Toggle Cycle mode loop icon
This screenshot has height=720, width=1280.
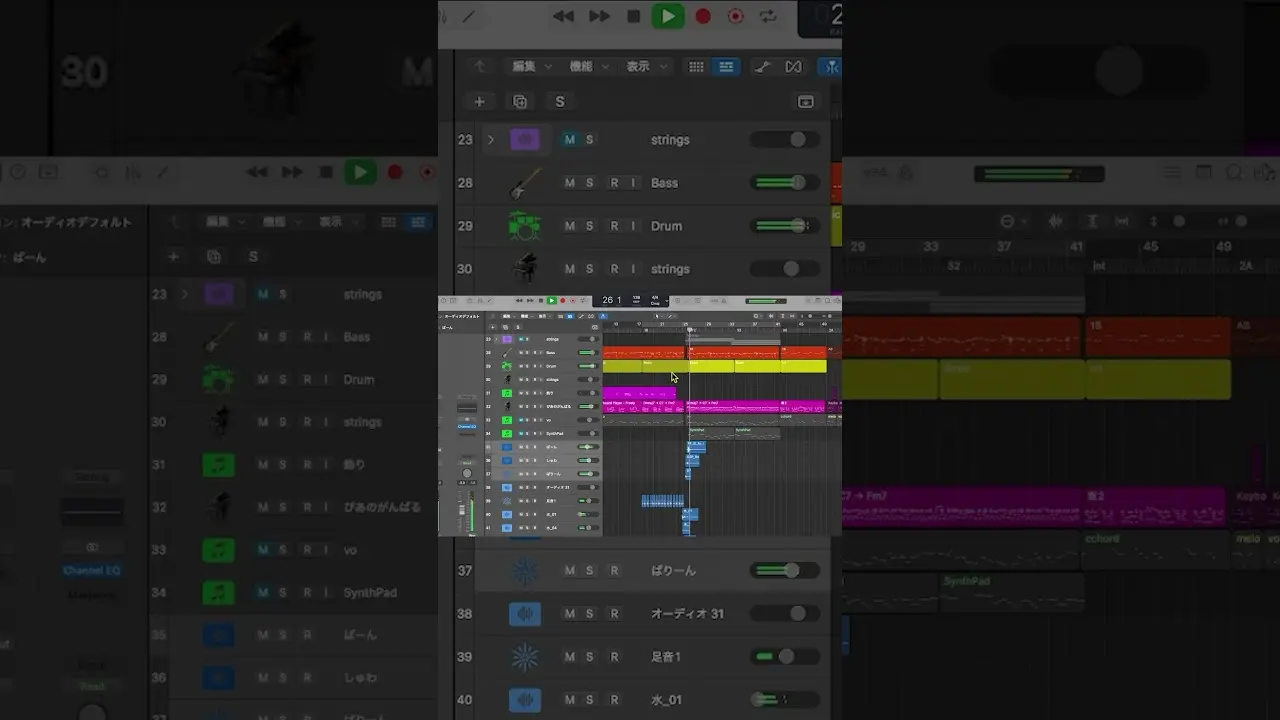coord(768,16)
